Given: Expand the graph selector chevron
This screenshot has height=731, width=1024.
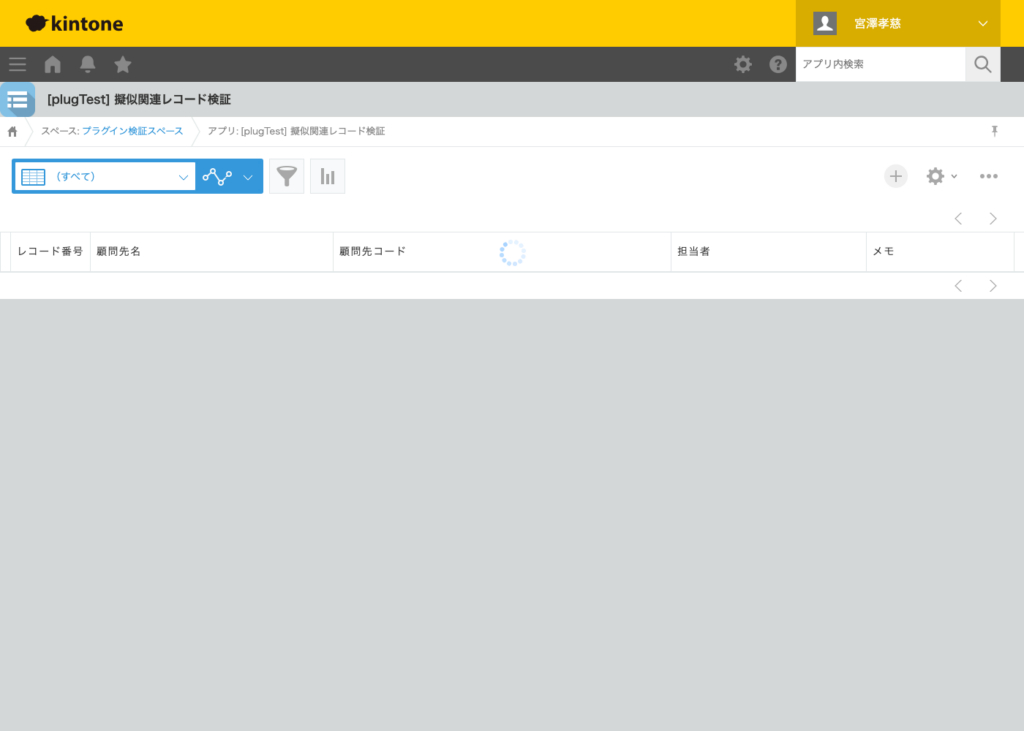Looking at the screenshot, I should tap(248, 176).
